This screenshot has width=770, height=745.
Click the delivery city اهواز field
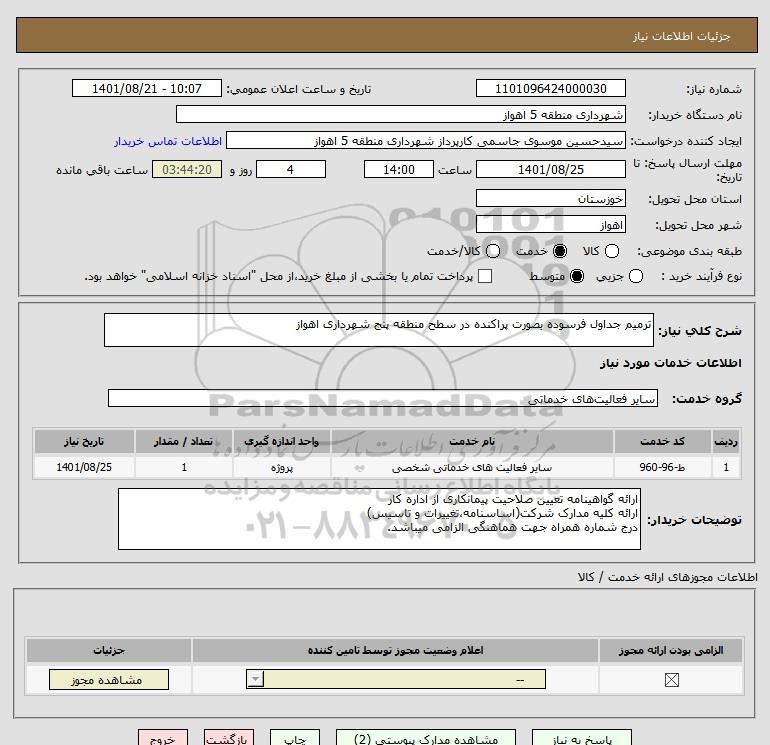tap(550, 224)
